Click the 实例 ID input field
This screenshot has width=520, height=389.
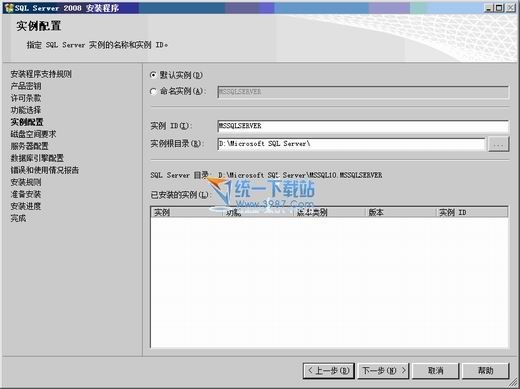coord(363,126)
